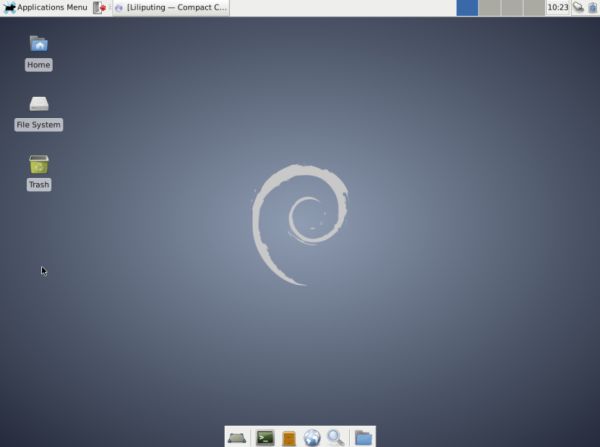Open the File System desktop icon

point(38,105)
